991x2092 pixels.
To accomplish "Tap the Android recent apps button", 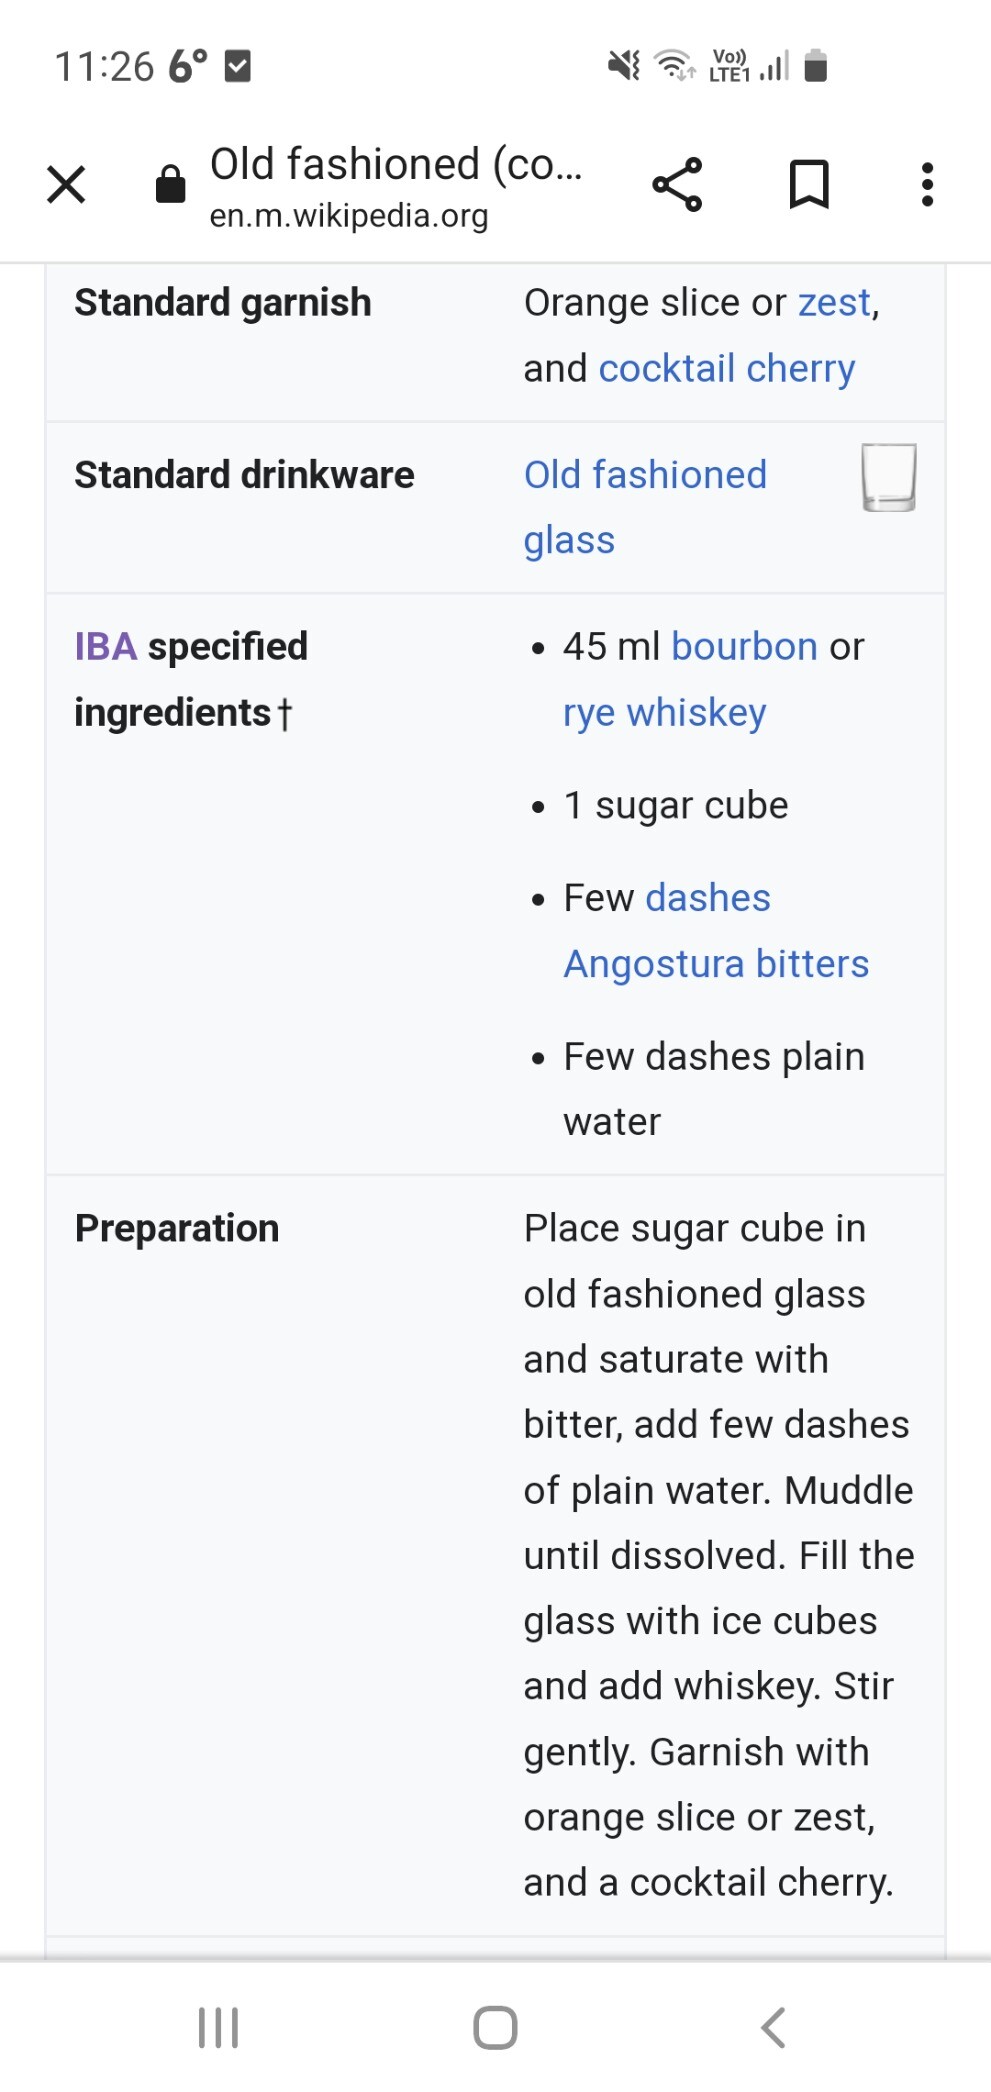I will tap(218, 2027).
